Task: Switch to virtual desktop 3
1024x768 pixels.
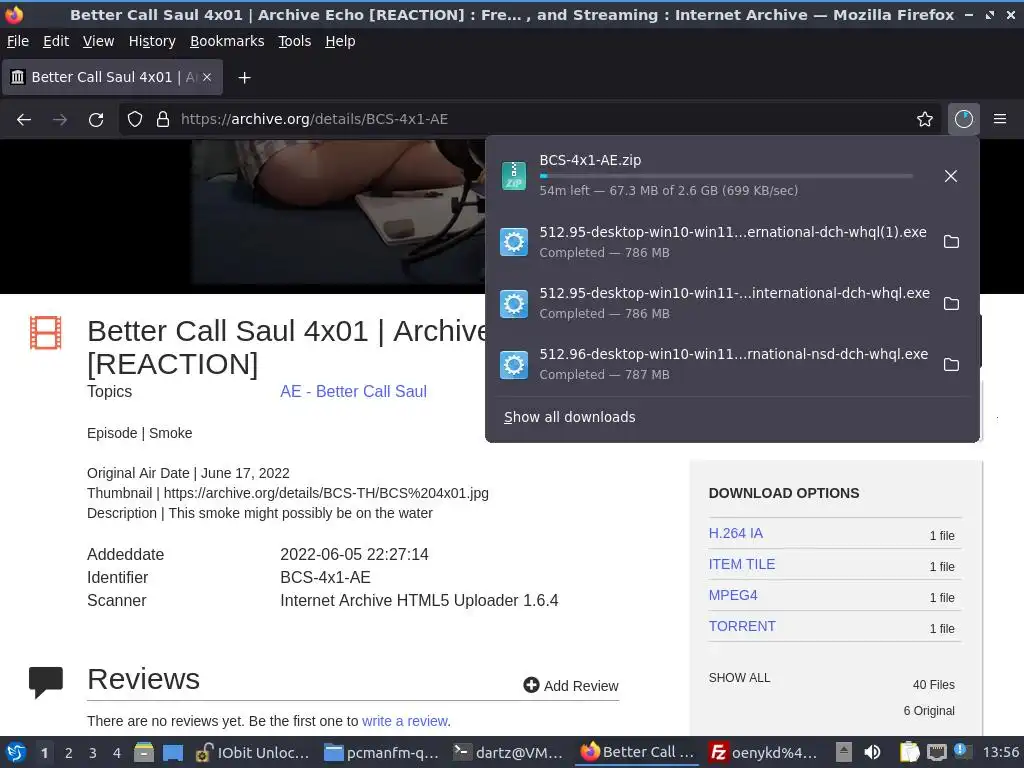Action: pyautogui.click(x=93, y=753)
